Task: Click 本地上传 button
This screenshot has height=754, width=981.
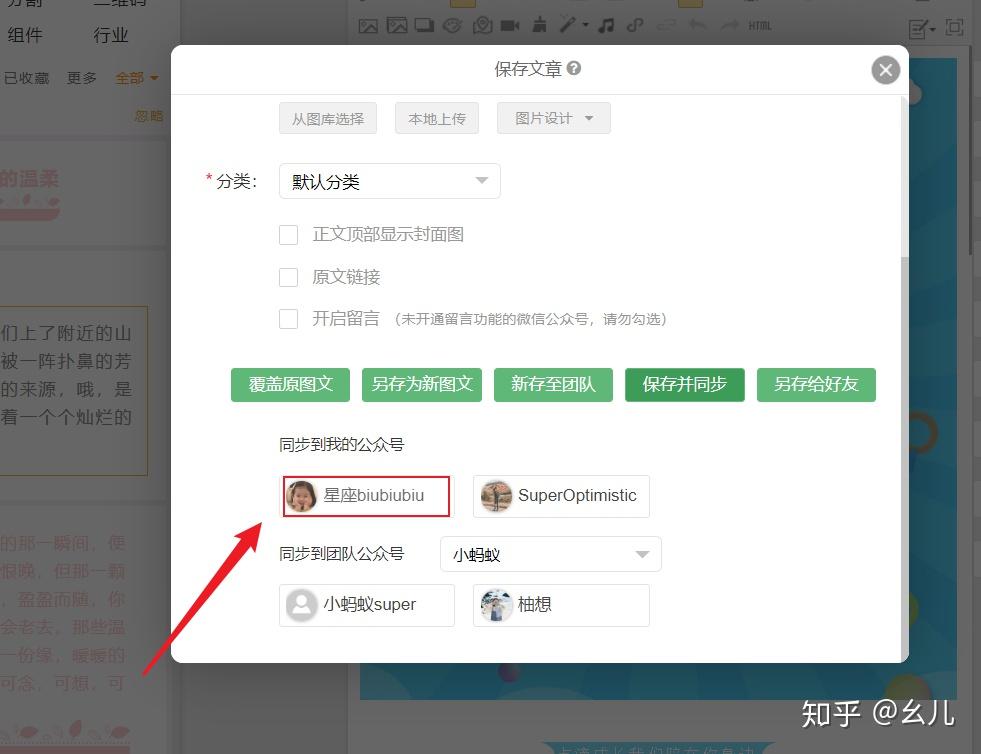Action: (437, 118)
